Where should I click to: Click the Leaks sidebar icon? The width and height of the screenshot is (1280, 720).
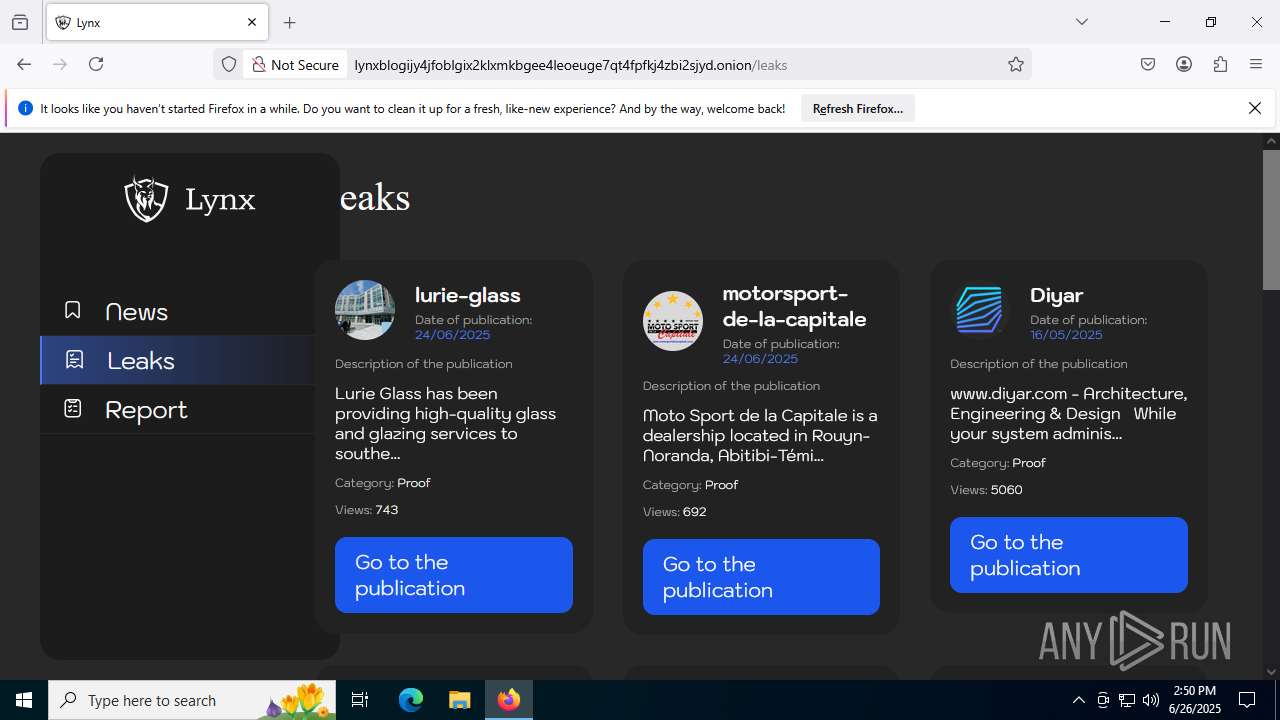tap(74, 359)
